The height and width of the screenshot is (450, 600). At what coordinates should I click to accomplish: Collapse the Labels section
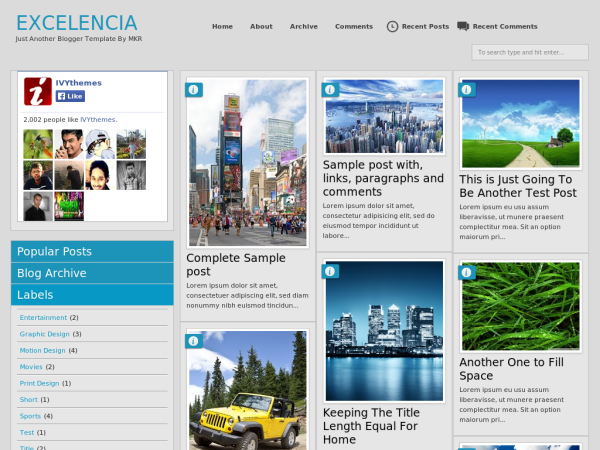pyautogui.click(x=92, y=295)
